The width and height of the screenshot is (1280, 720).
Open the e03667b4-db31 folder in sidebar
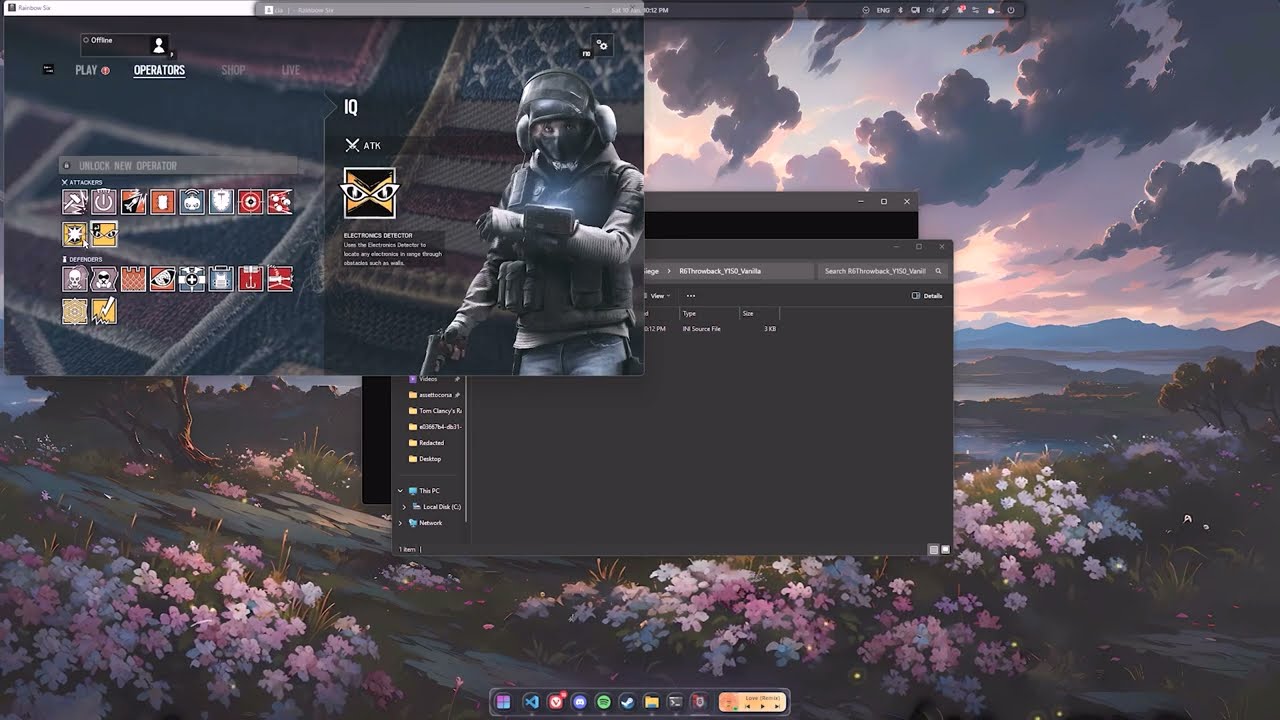435,427
